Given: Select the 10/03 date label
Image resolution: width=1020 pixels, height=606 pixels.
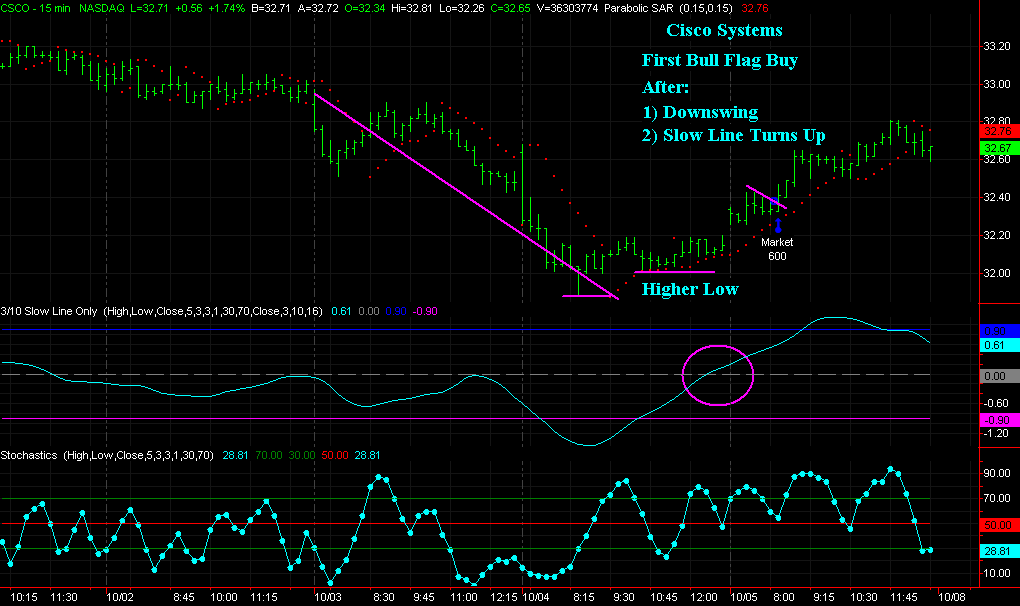Looking at the screenshot, I should (328, 597).
